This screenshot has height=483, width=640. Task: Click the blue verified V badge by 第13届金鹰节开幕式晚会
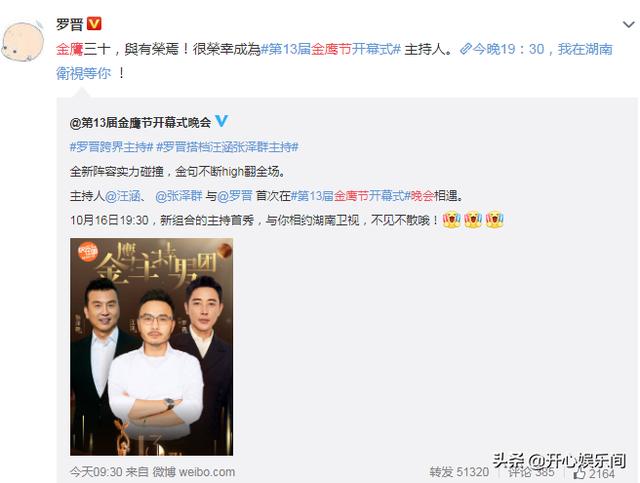[x=221, y=121]
